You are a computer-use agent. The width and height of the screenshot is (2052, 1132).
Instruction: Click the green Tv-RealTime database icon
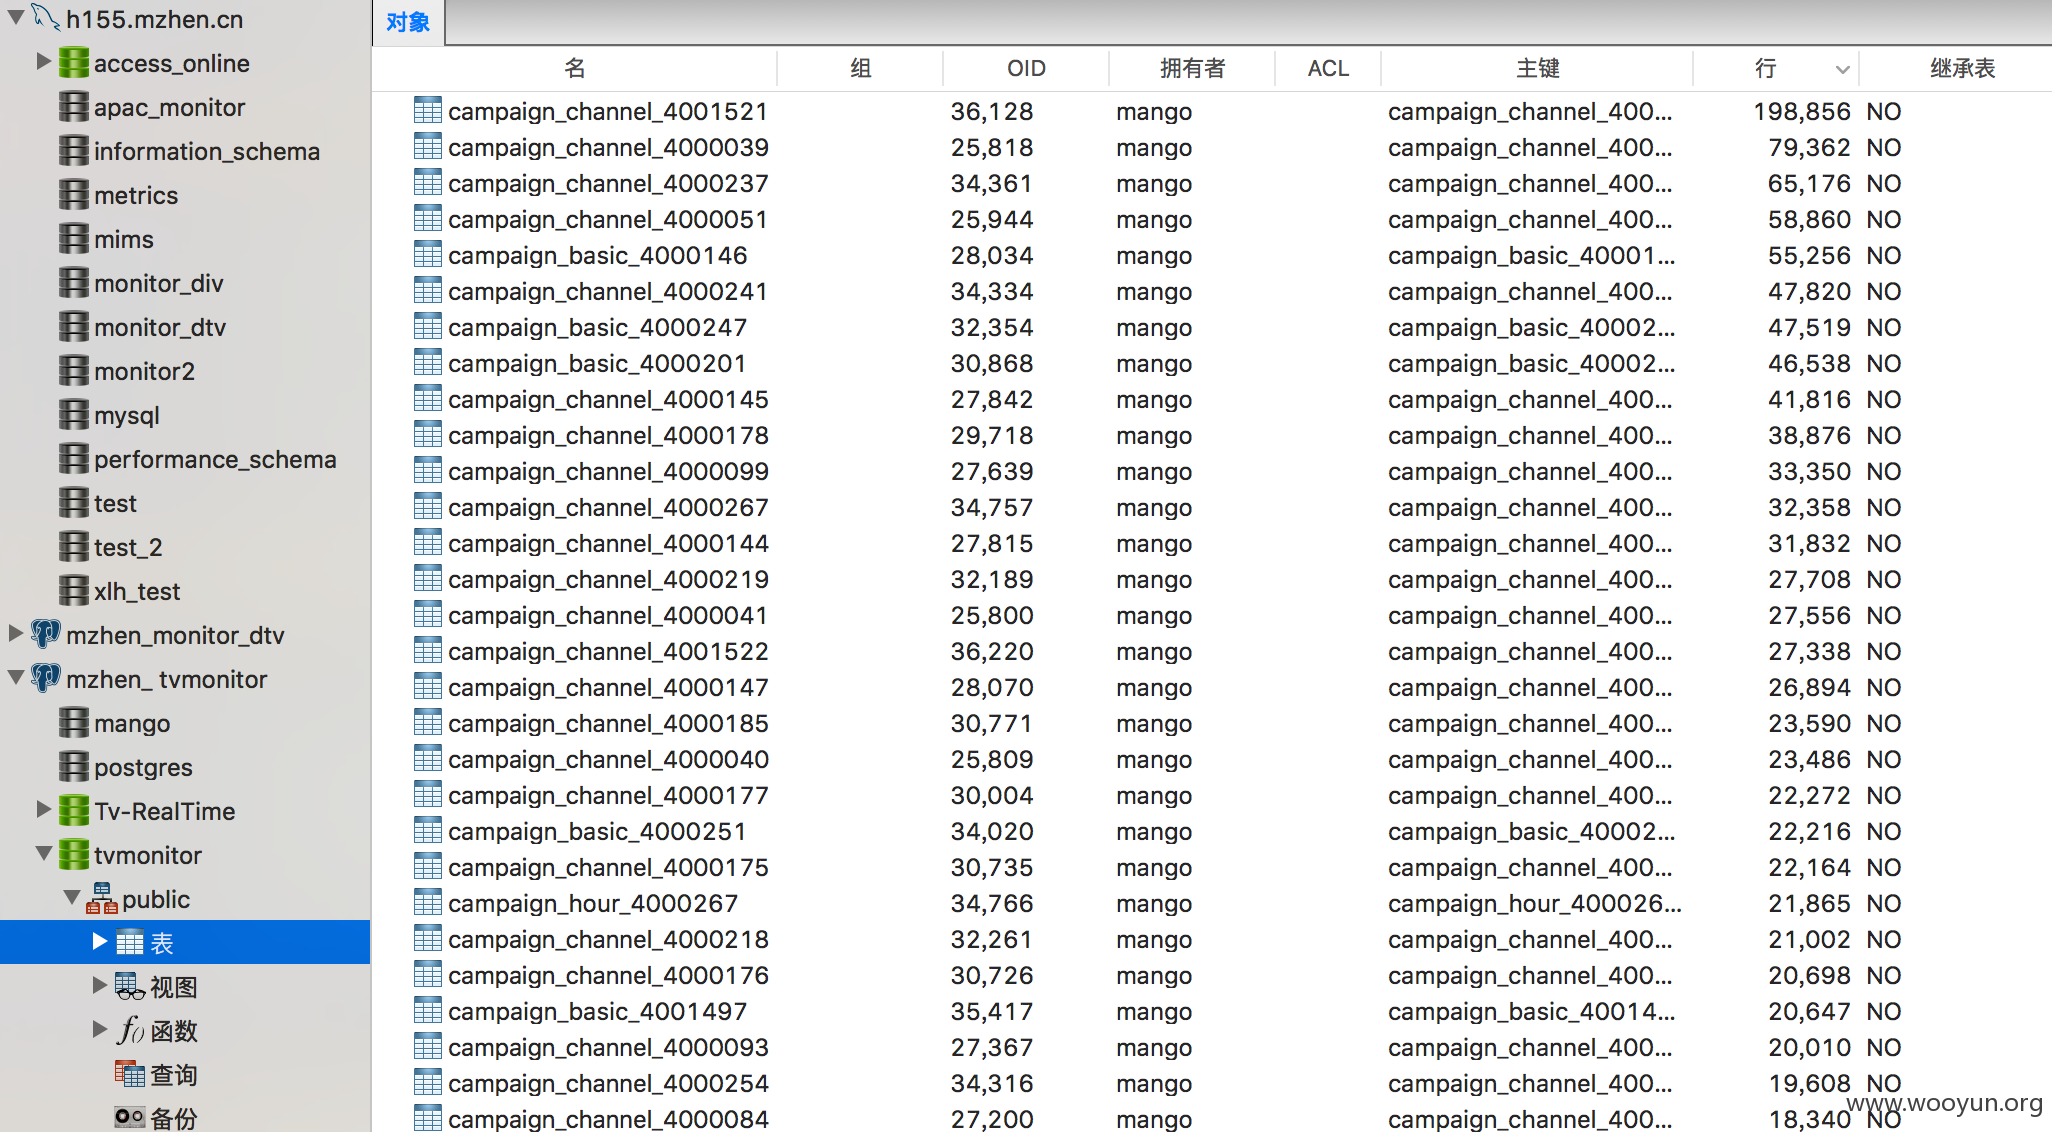(x=74, y=811)
